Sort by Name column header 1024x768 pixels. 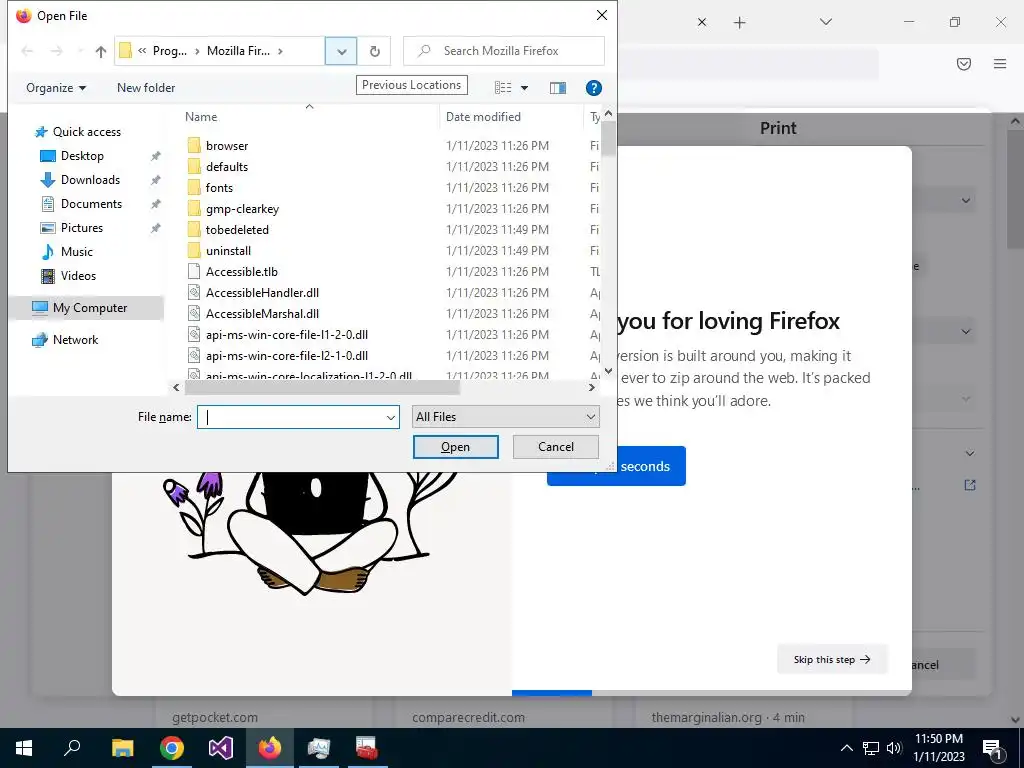201,117
